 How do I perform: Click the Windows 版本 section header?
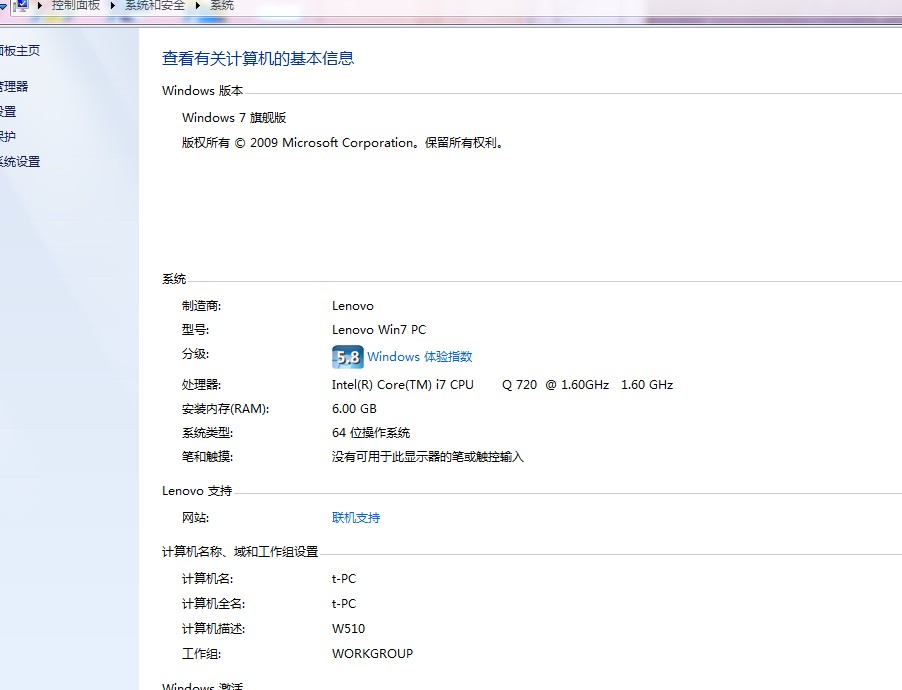(x=202, y=91)
